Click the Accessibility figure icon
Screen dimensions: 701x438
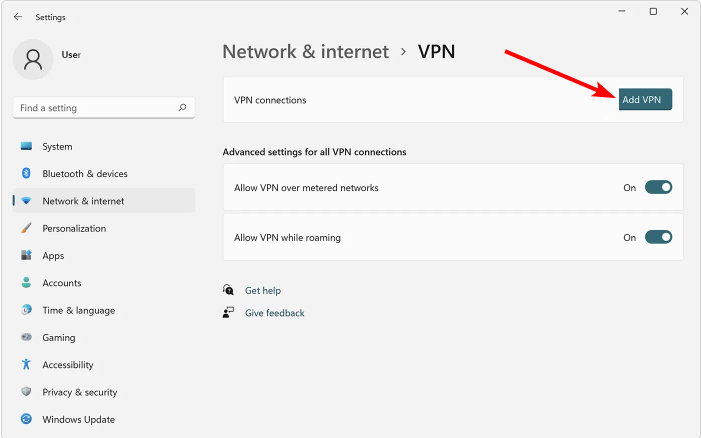coord(26,365)
